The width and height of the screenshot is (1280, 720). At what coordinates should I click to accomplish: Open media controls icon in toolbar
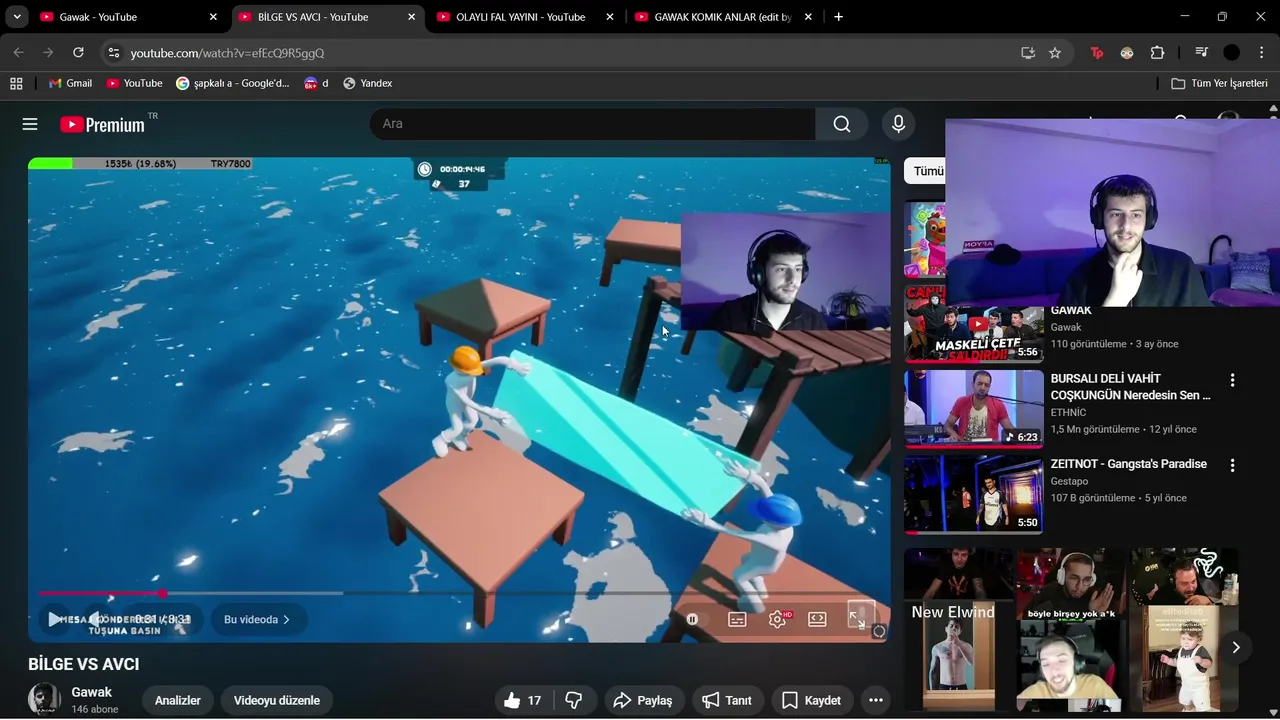click(x=1201, y=53)
